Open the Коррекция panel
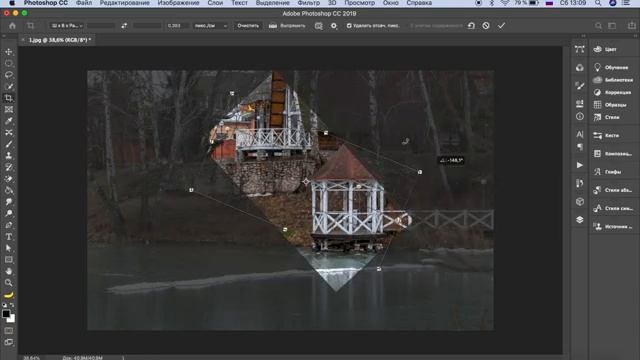Viewport: 640px width, 360px height. (x=612, y=93)
